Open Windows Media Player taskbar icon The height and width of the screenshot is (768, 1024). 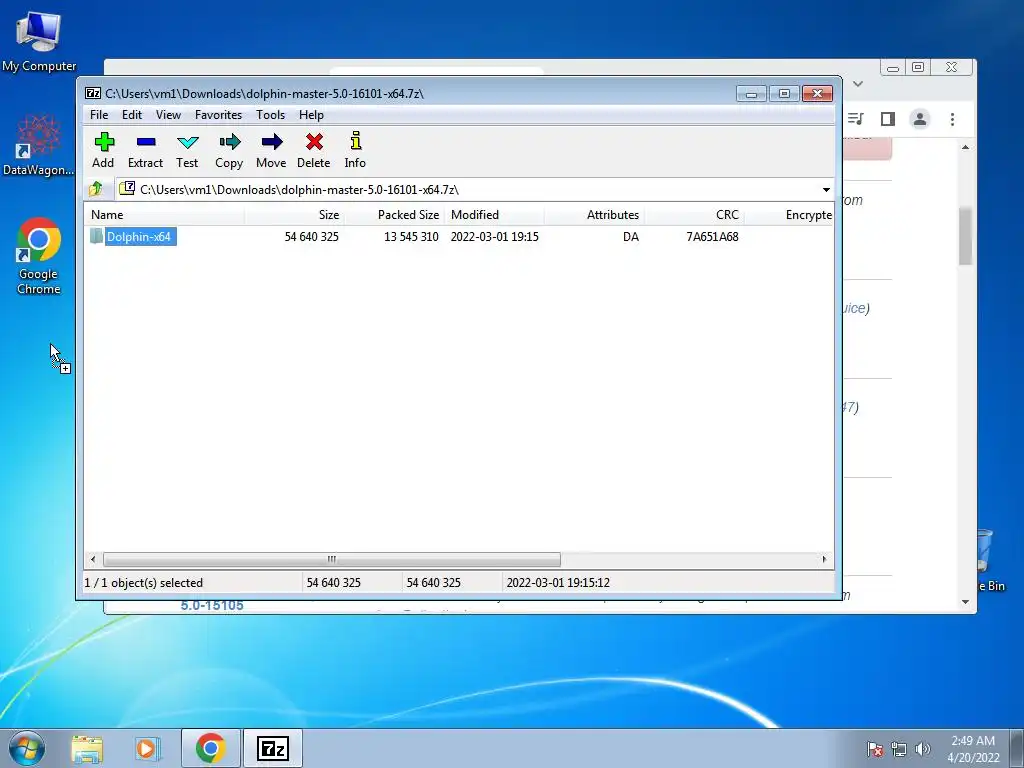tap(147, 748)
